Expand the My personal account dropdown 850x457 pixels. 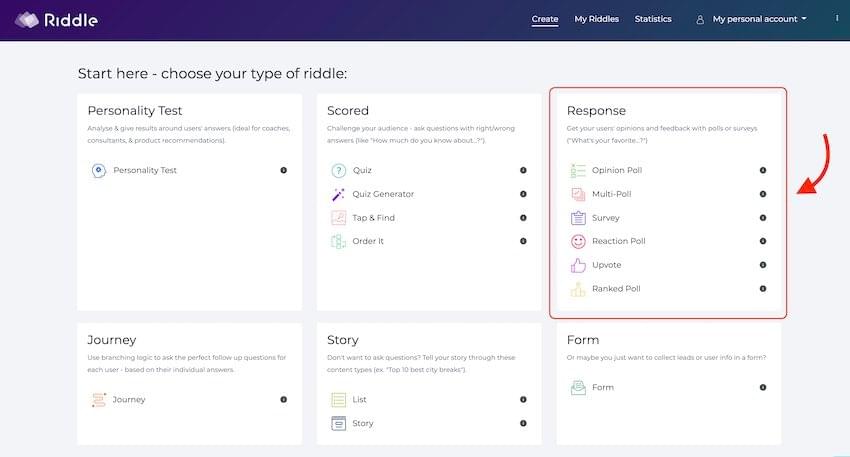[x=752, y=19]
